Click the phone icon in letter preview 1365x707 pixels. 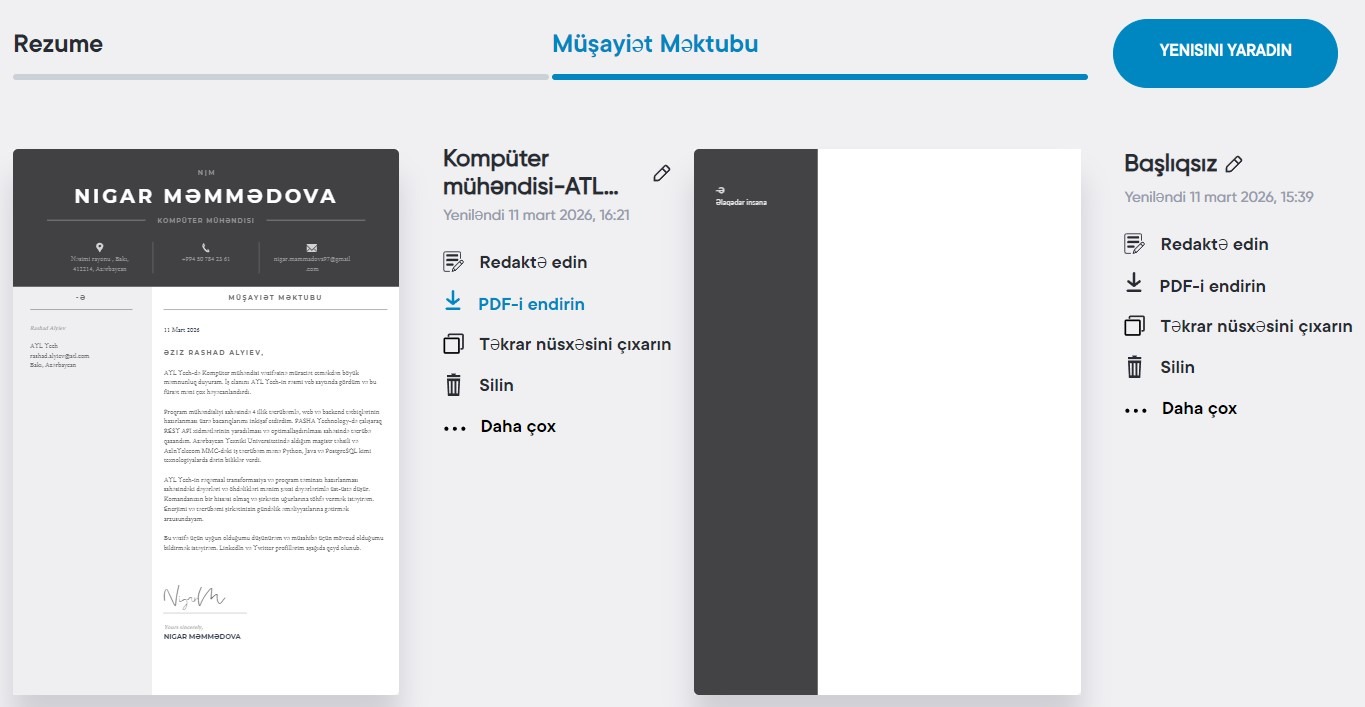click(x=206, y=247)
